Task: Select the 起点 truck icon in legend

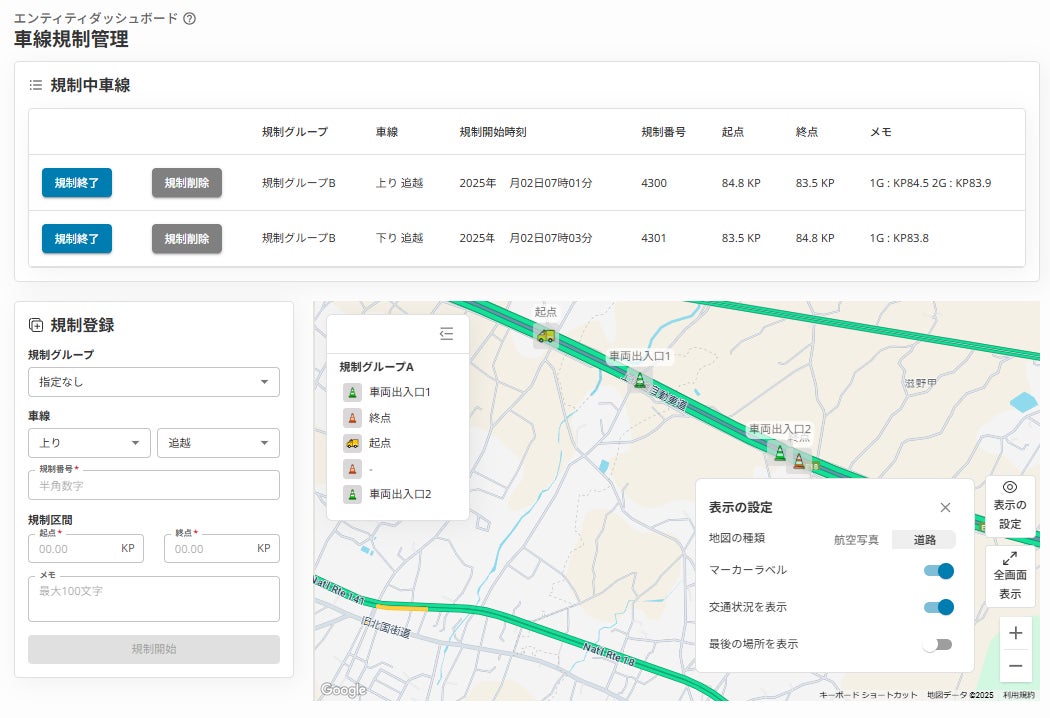Action: tap(352, 443)
